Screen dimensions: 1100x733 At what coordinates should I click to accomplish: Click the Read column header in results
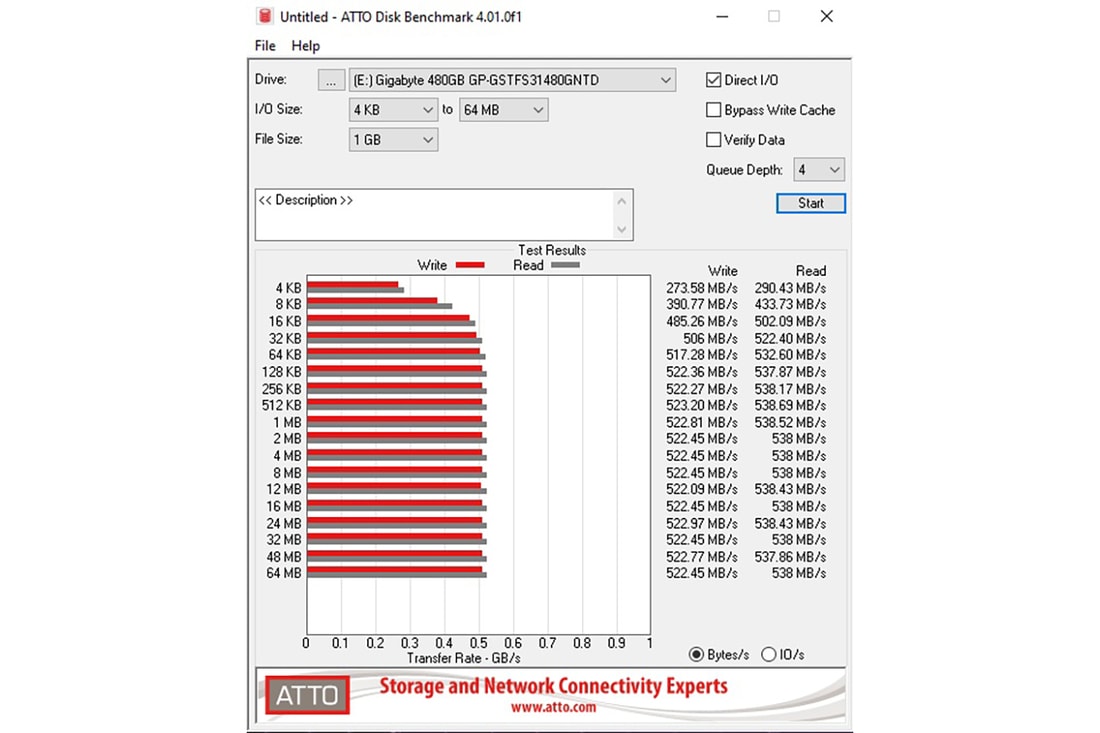811,271
